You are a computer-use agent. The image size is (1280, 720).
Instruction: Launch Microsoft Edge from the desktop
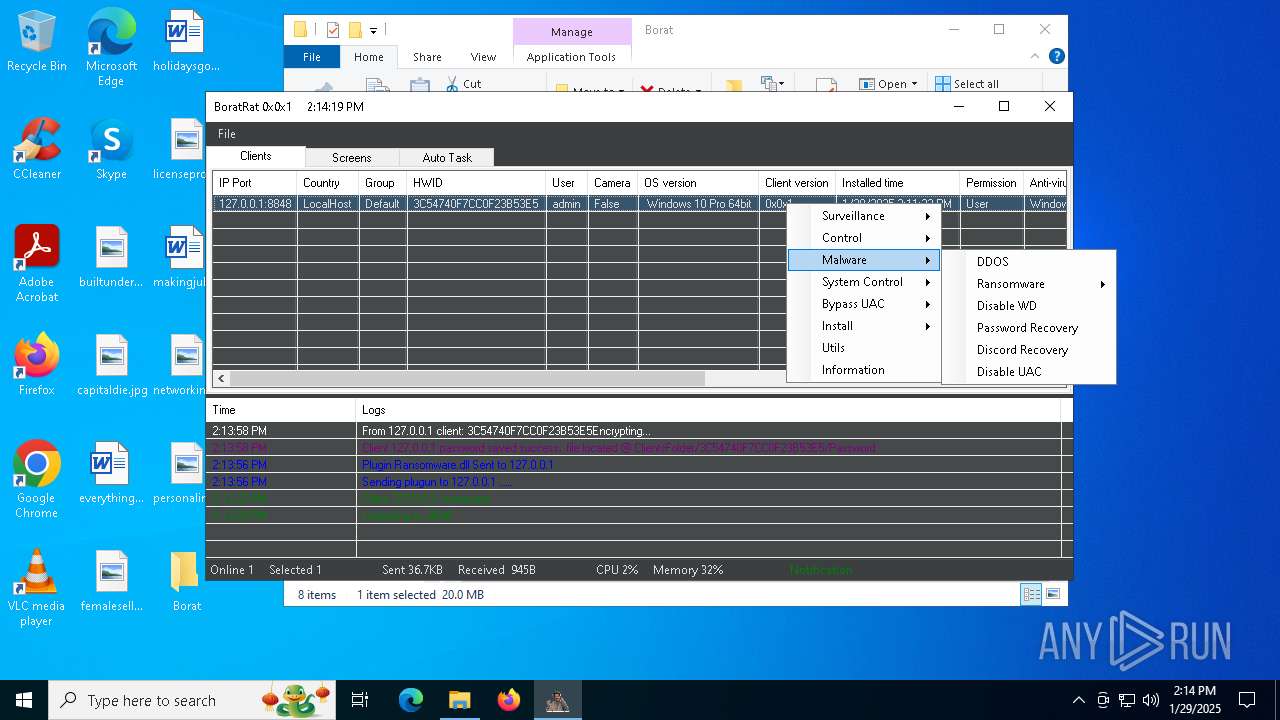coord(111,47)
